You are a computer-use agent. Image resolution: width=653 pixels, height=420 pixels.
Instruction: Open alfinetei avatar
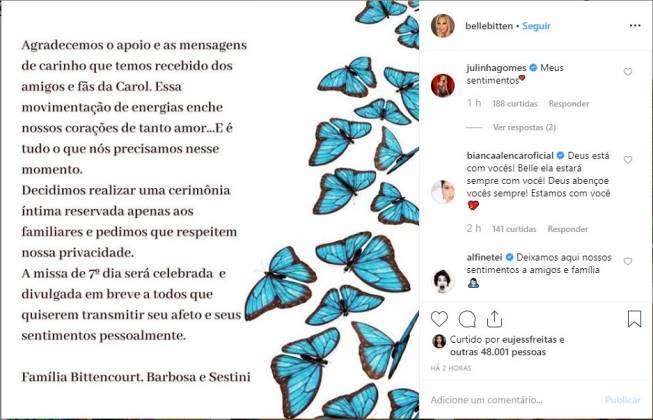(443, 281)
